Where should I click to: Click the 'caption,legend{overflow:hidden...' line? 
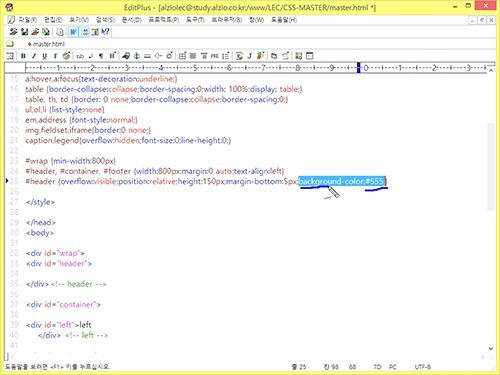pyautogui.click(x=128, y=140)
